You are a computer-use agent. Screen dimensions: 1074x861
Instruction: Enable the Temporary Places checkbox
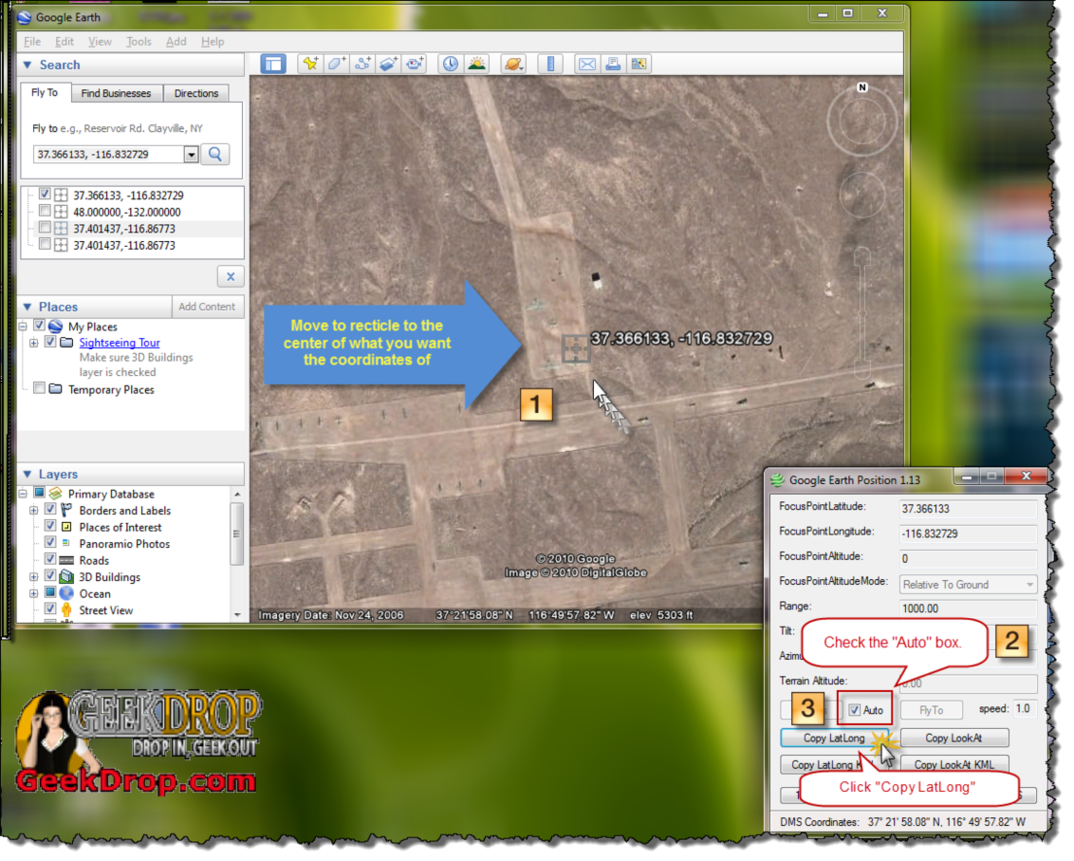(x=39, y=388)
